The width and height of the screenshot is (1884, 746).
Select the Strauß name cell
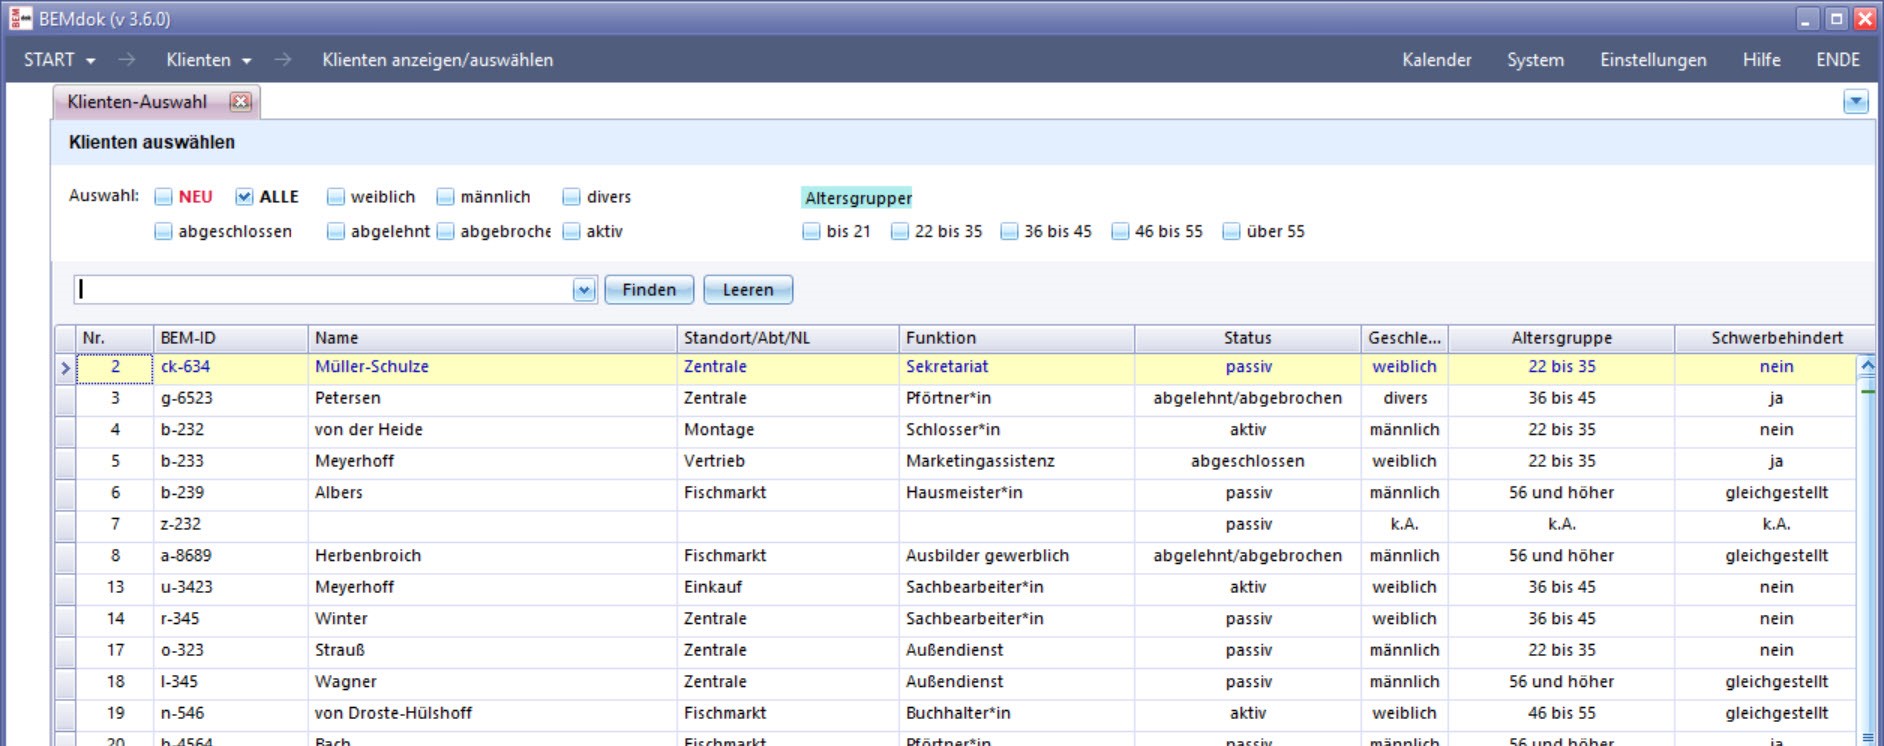click(x=492, y=650)
